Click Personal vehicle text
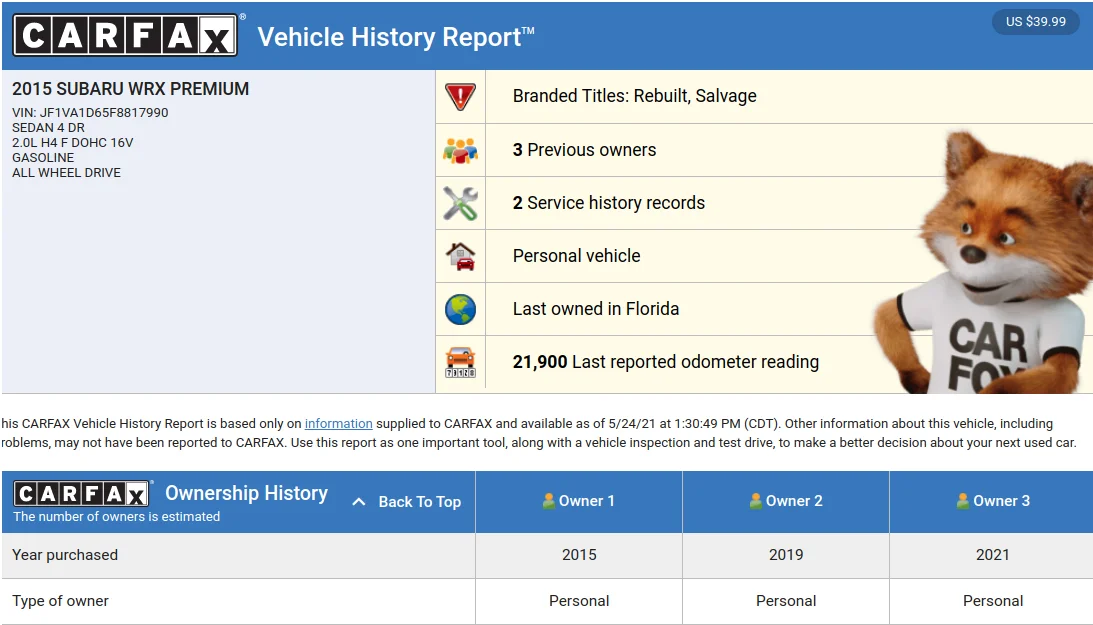 coord(576,256)
